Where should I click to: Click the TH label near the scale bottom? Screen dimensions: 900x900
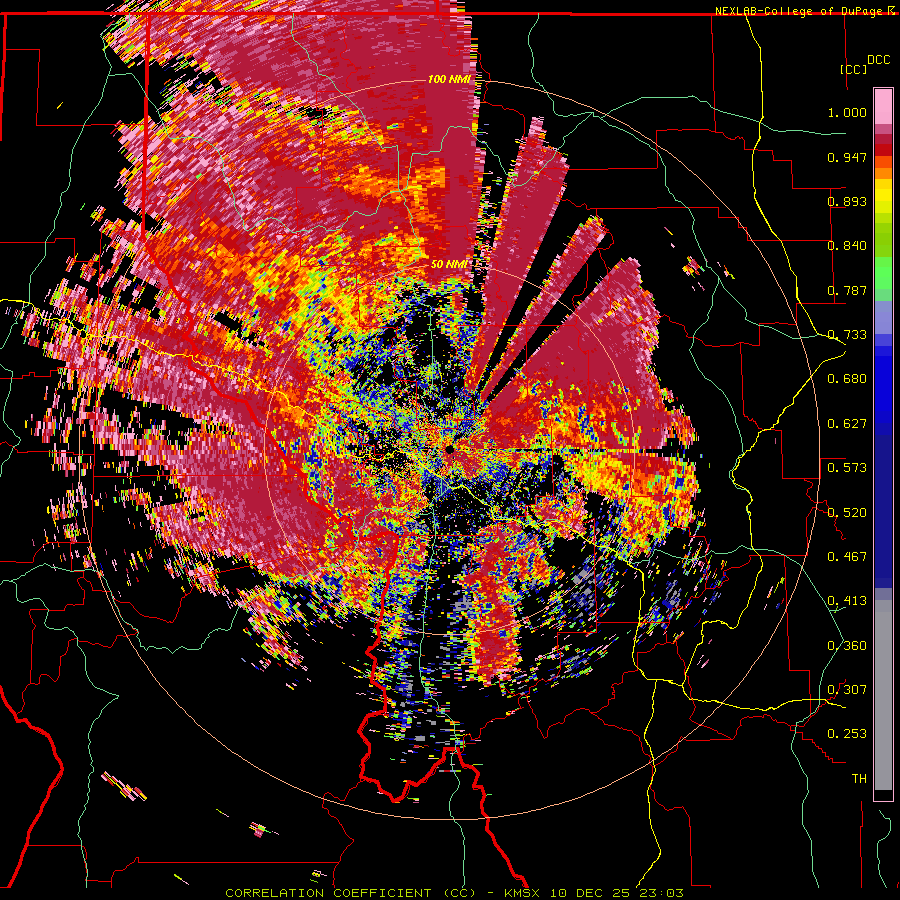pos(859,779)
